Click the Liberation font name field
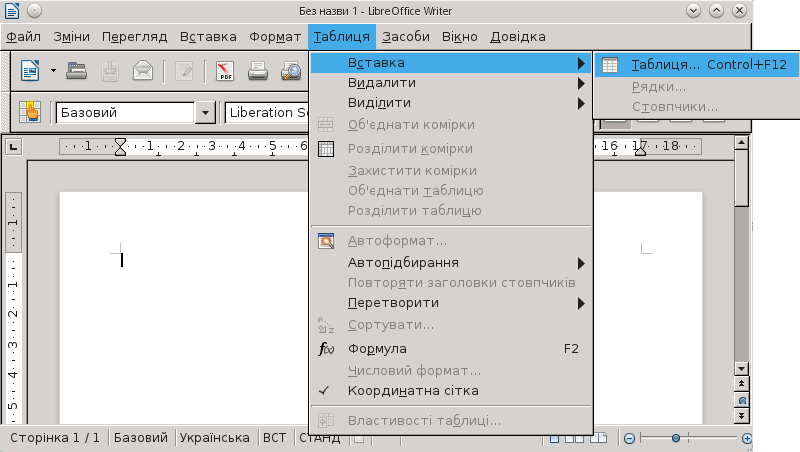This screenshot has height=452, width=800. tap(266, 112)
